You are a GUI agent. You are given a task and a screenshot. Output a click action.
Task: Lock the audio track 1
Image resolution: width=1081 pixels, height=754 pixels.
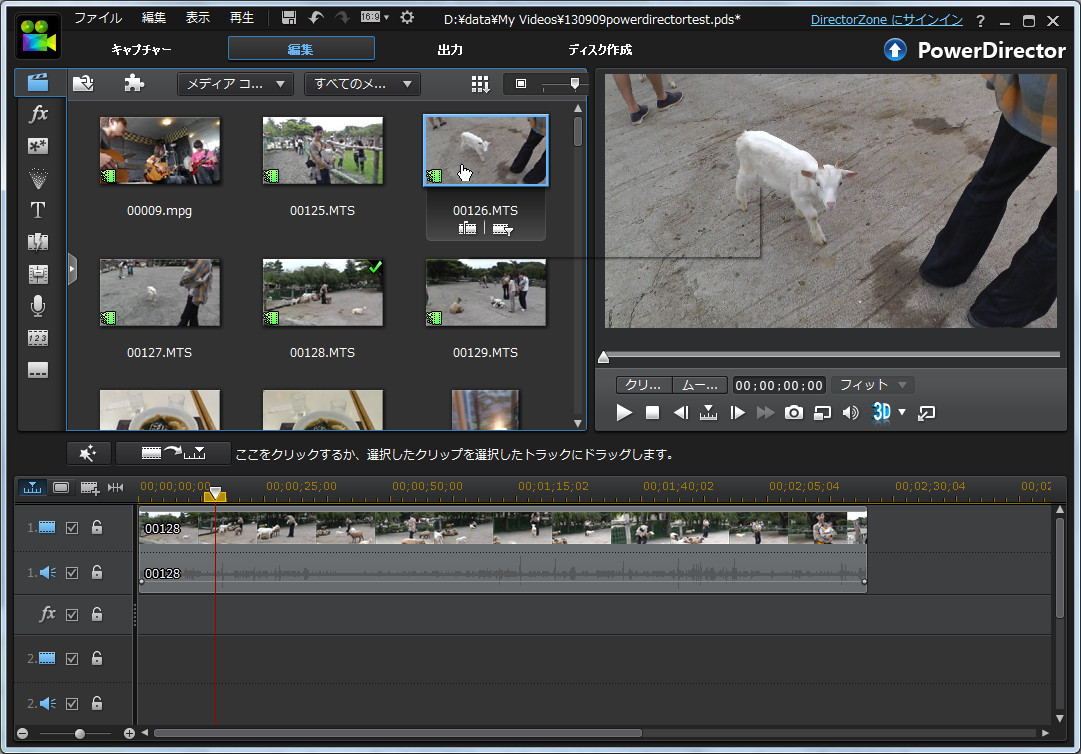point(96,572)
